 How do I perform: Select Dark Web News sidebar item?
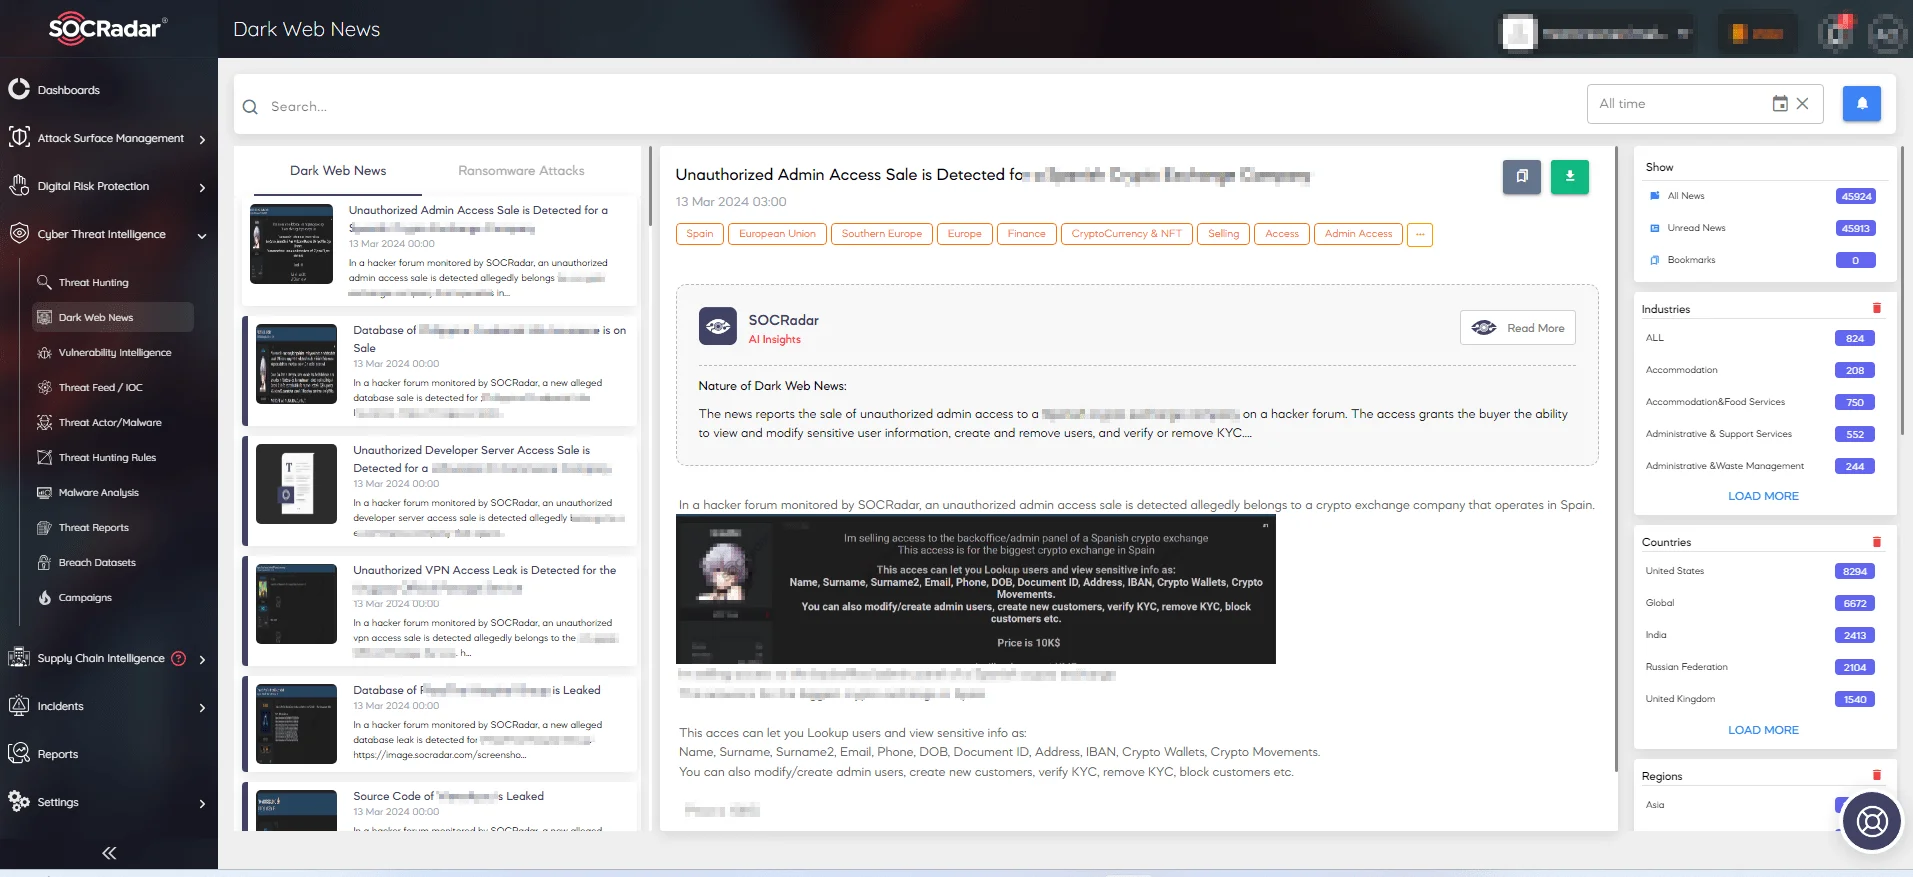112,317
